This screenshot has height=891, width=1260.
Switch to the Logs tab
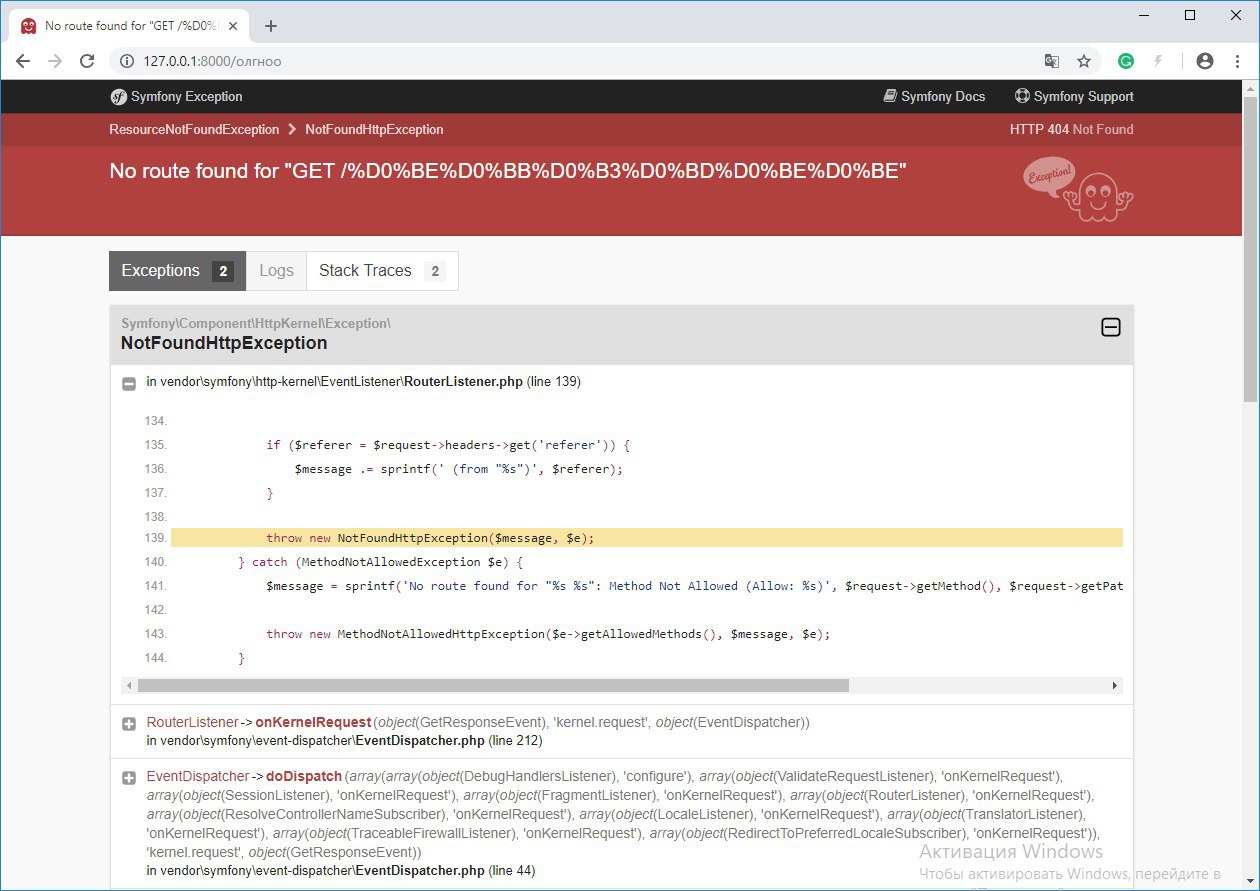276,271
